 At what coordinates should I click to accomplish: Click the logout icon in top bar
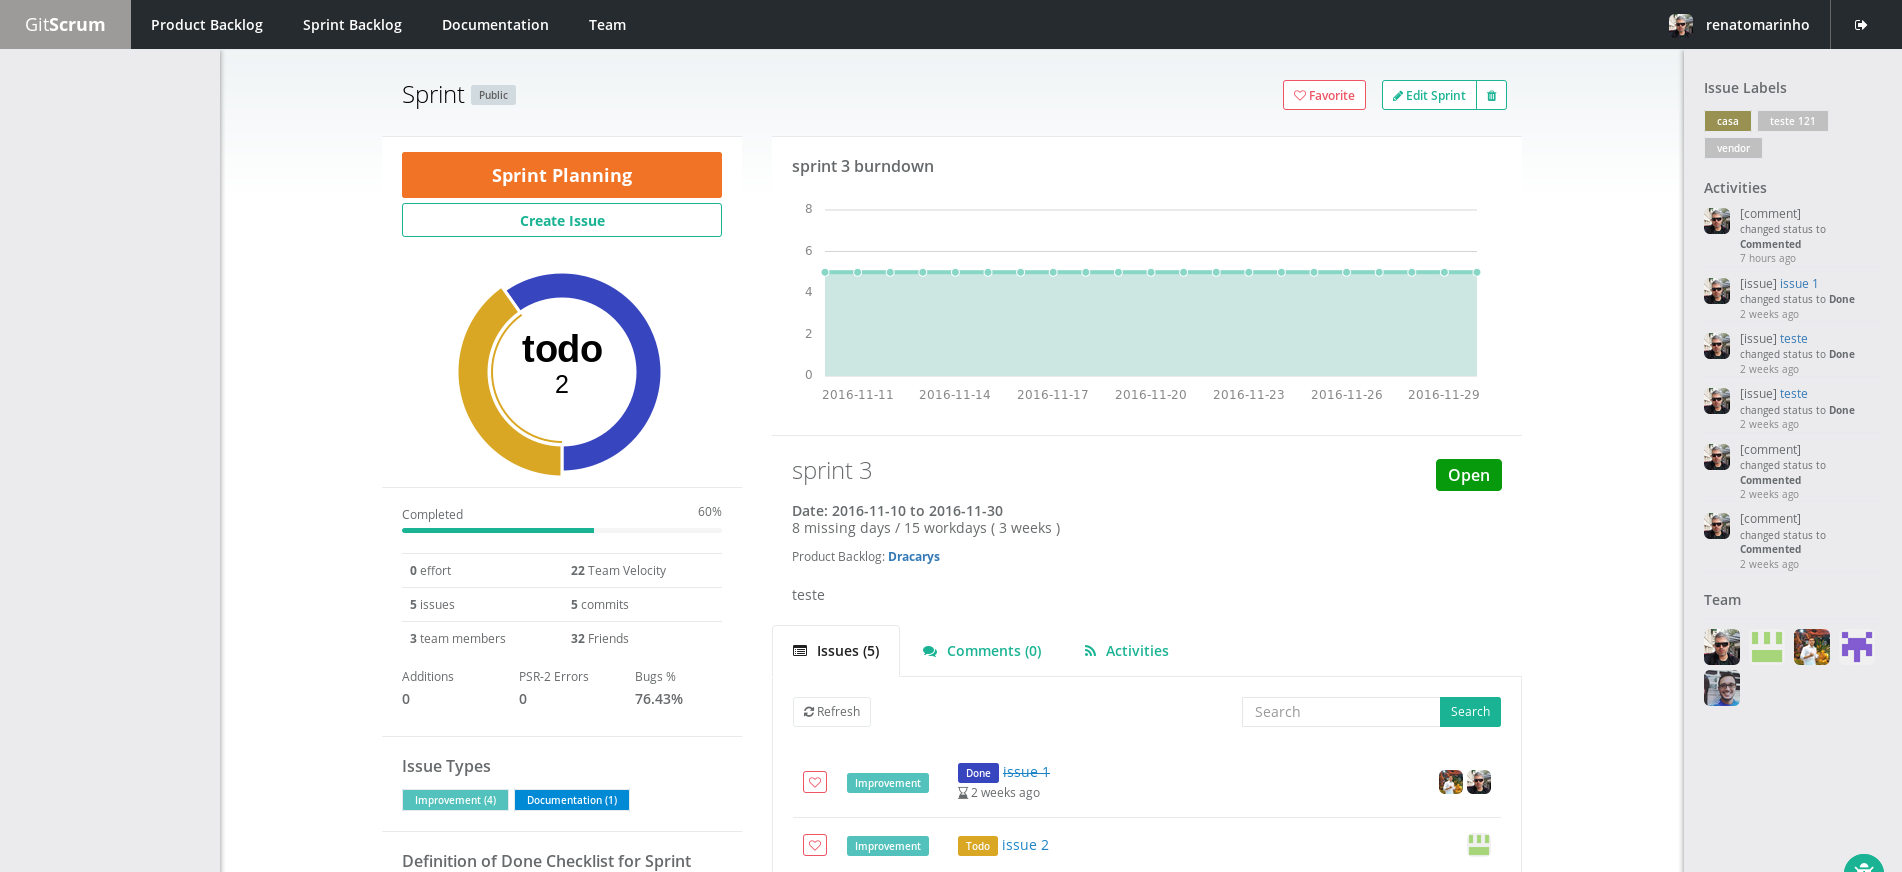1860,25
